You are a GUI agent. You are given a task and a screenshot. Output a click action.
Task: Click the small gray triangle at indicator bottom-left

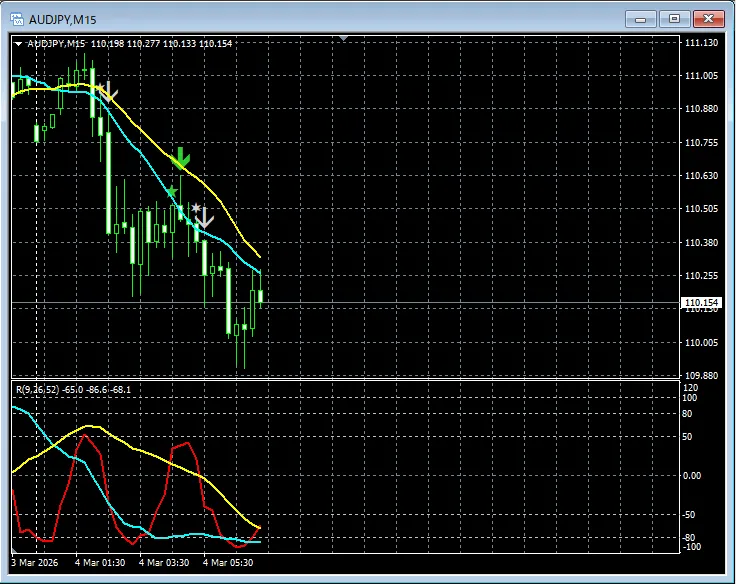[14, 550]
